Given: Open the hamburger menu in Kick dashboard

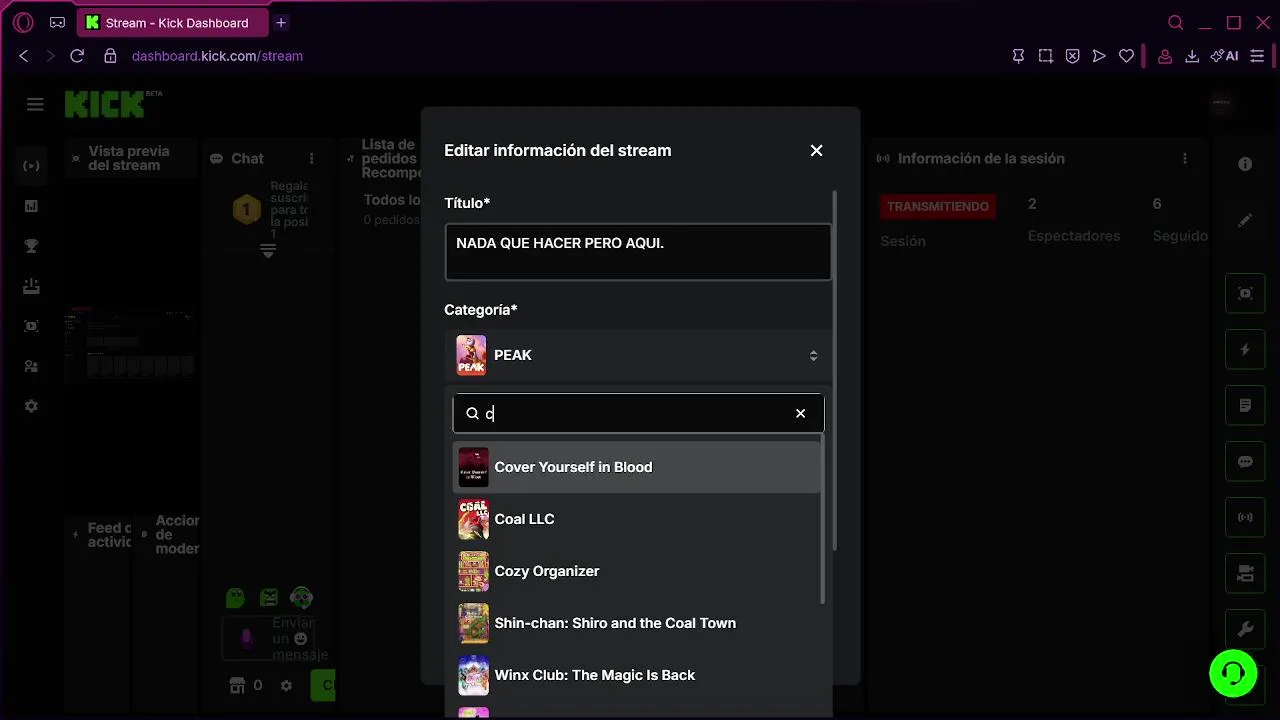Looking at the screenshot, I should (x=35, y=104).
